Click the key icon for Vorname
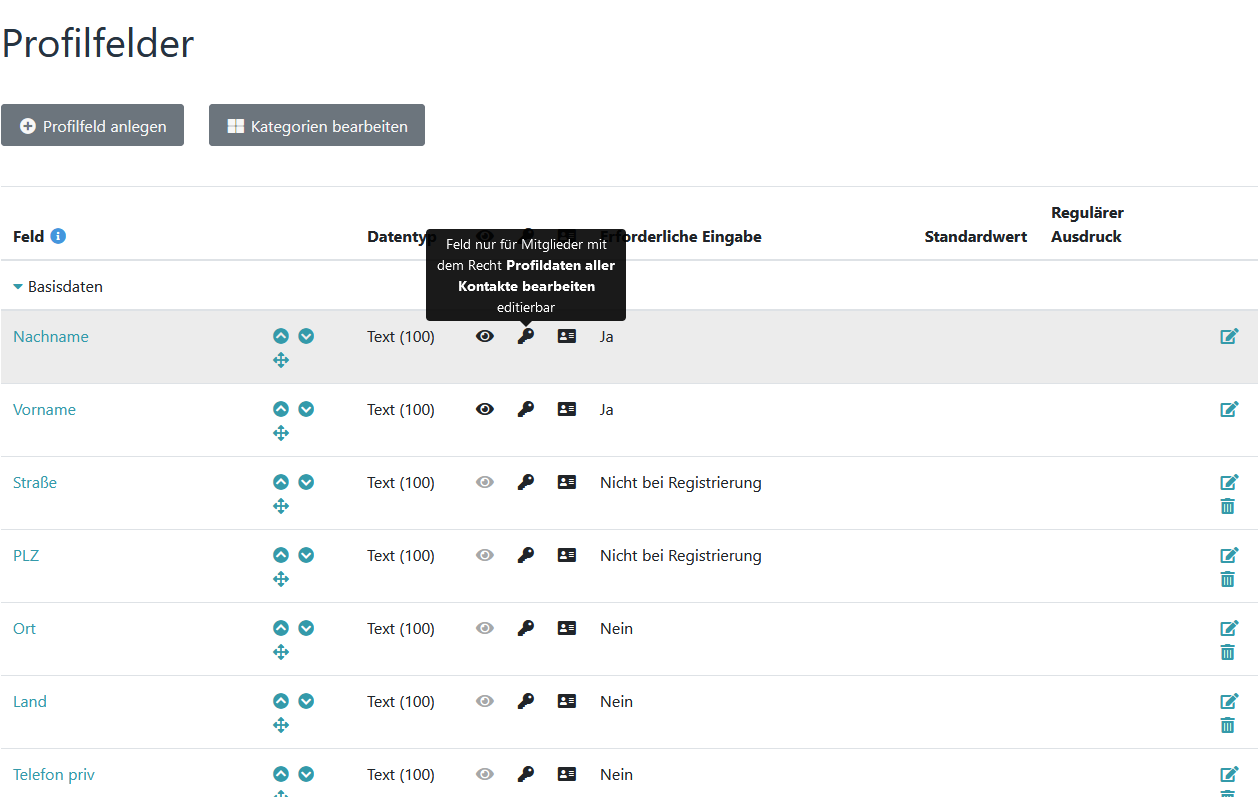This screenshot has width=1258, height=797. coord(526,409)
